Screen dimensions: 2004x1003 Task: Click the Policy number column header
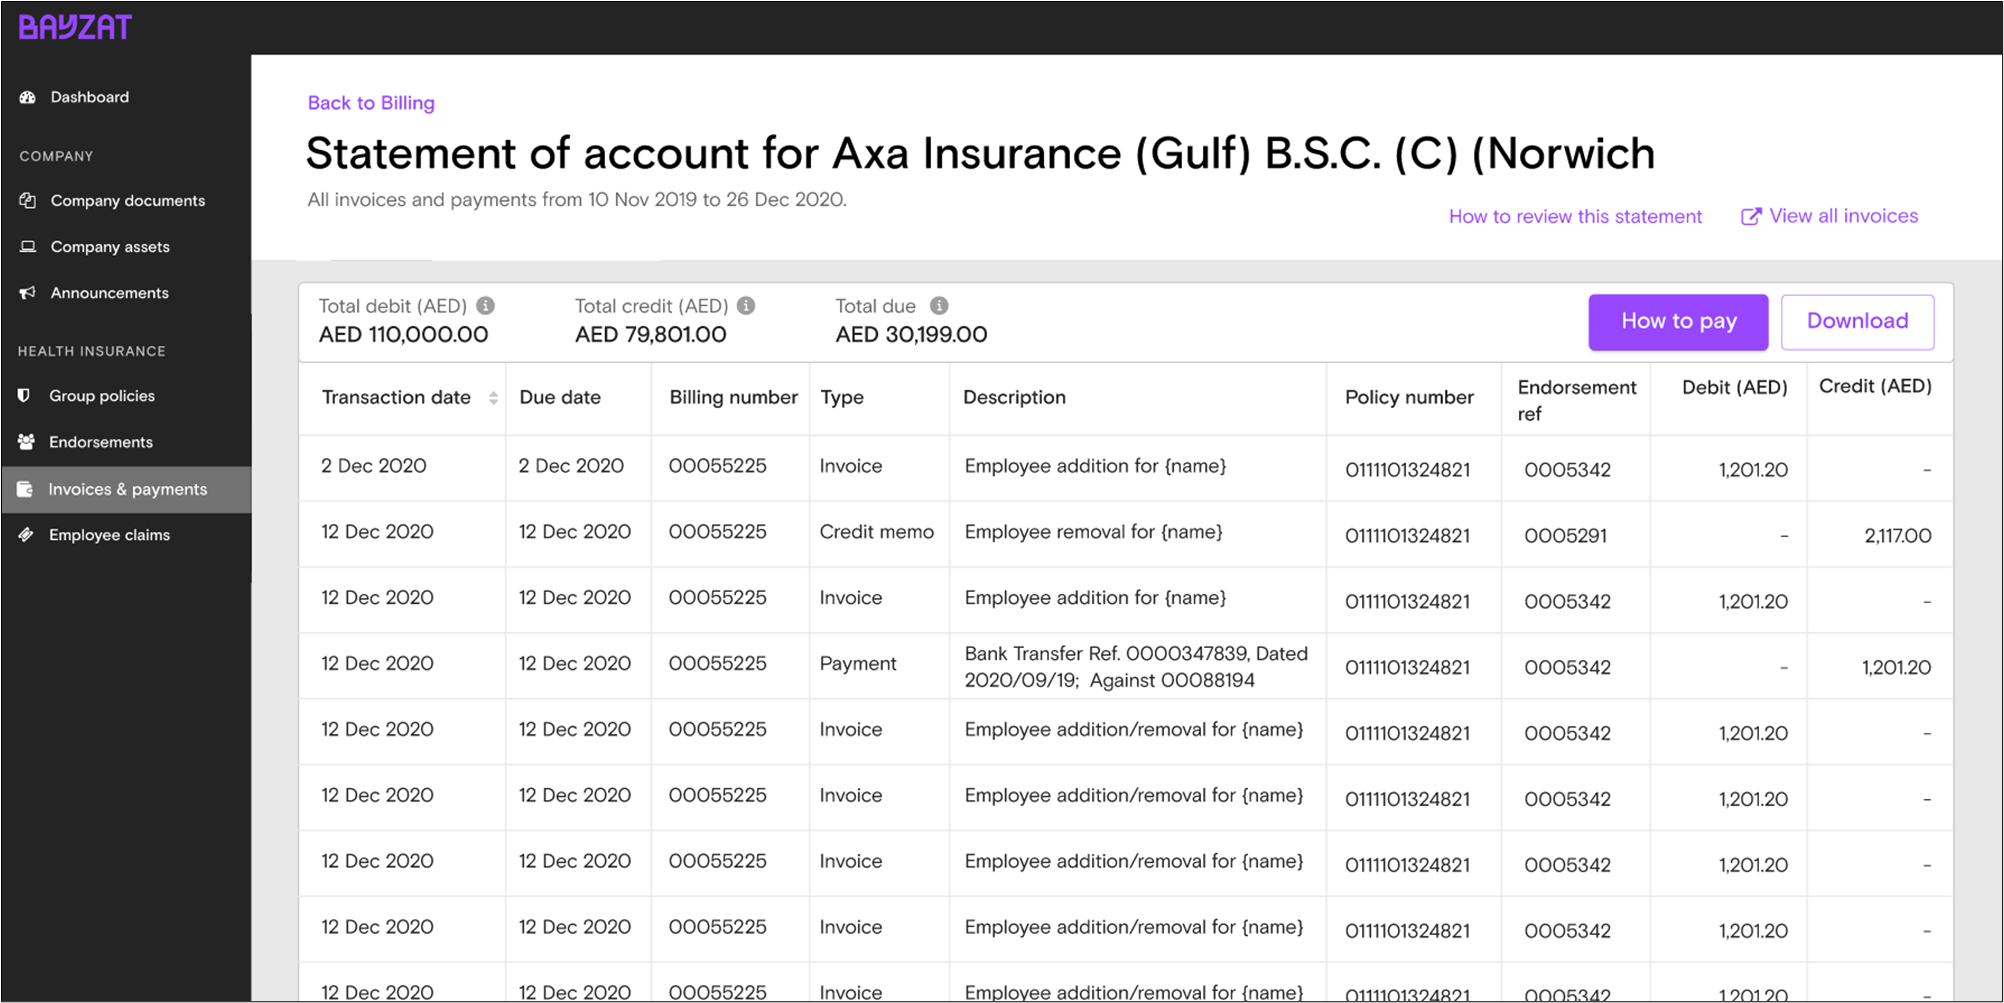coord(1409,397)
